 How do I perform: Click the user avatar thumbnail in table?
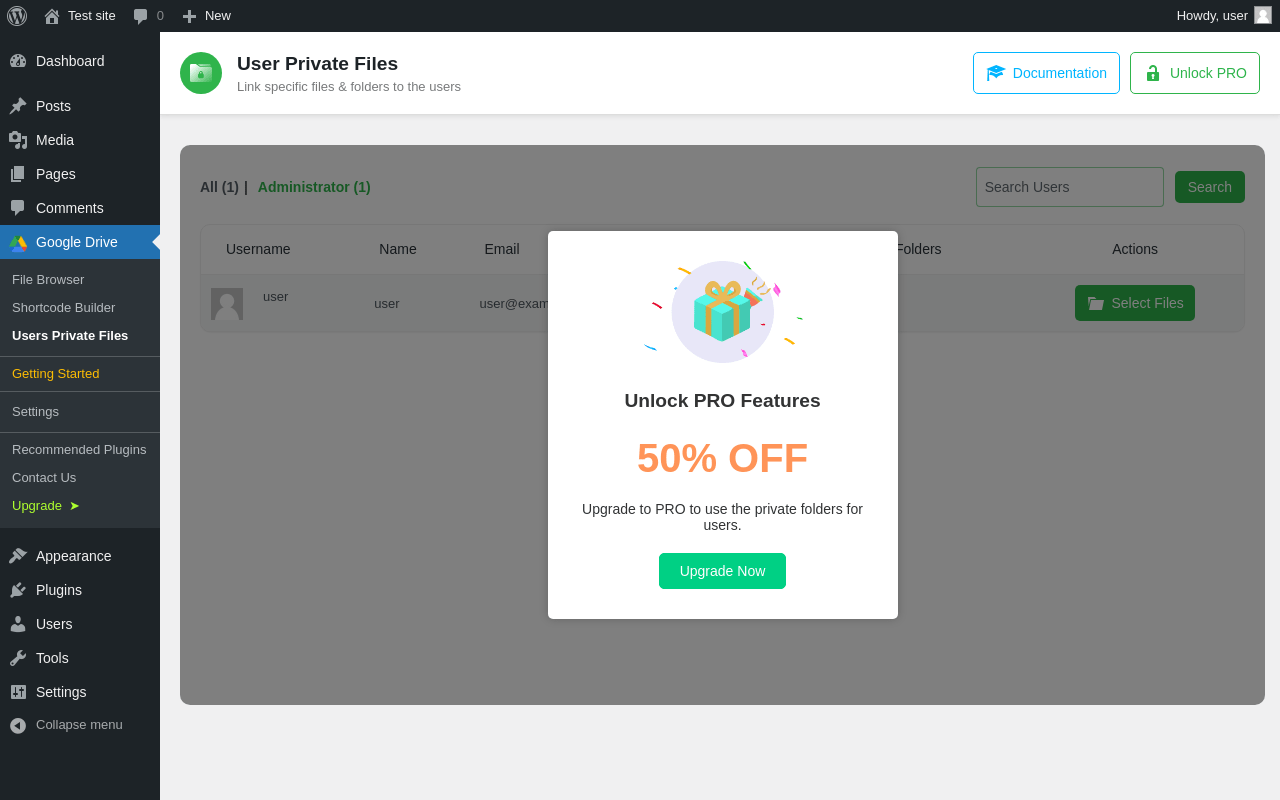click(227, 304)
